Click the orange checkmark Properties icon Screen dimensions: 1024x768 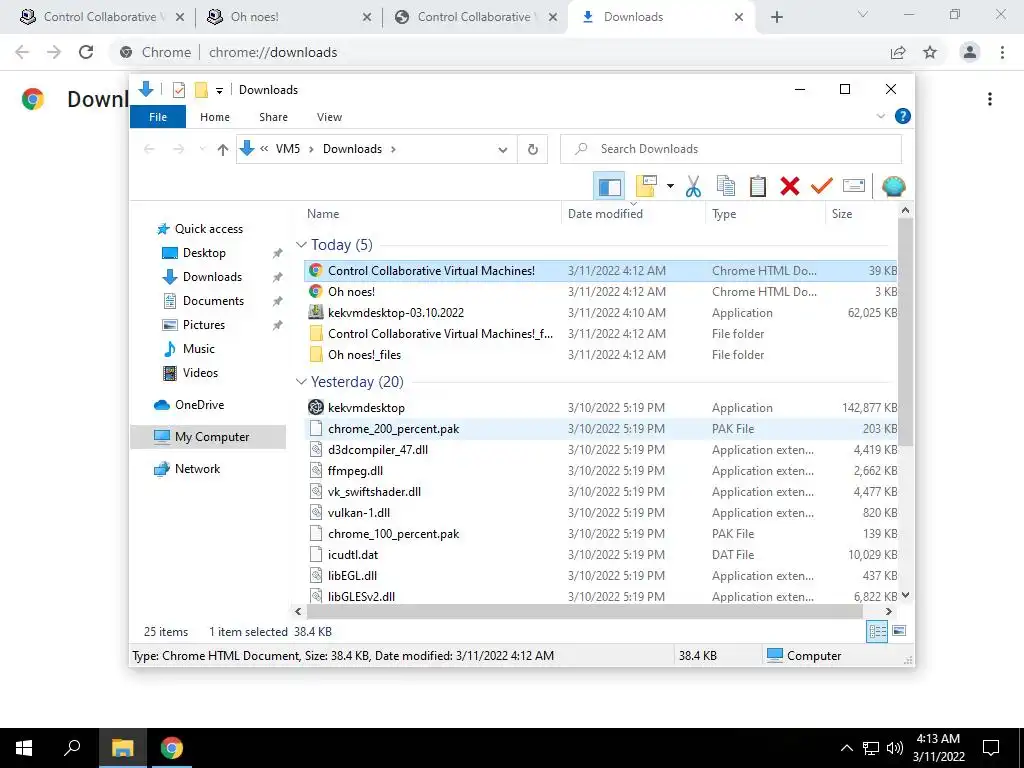pyautogui.click(x=822, y=187)
